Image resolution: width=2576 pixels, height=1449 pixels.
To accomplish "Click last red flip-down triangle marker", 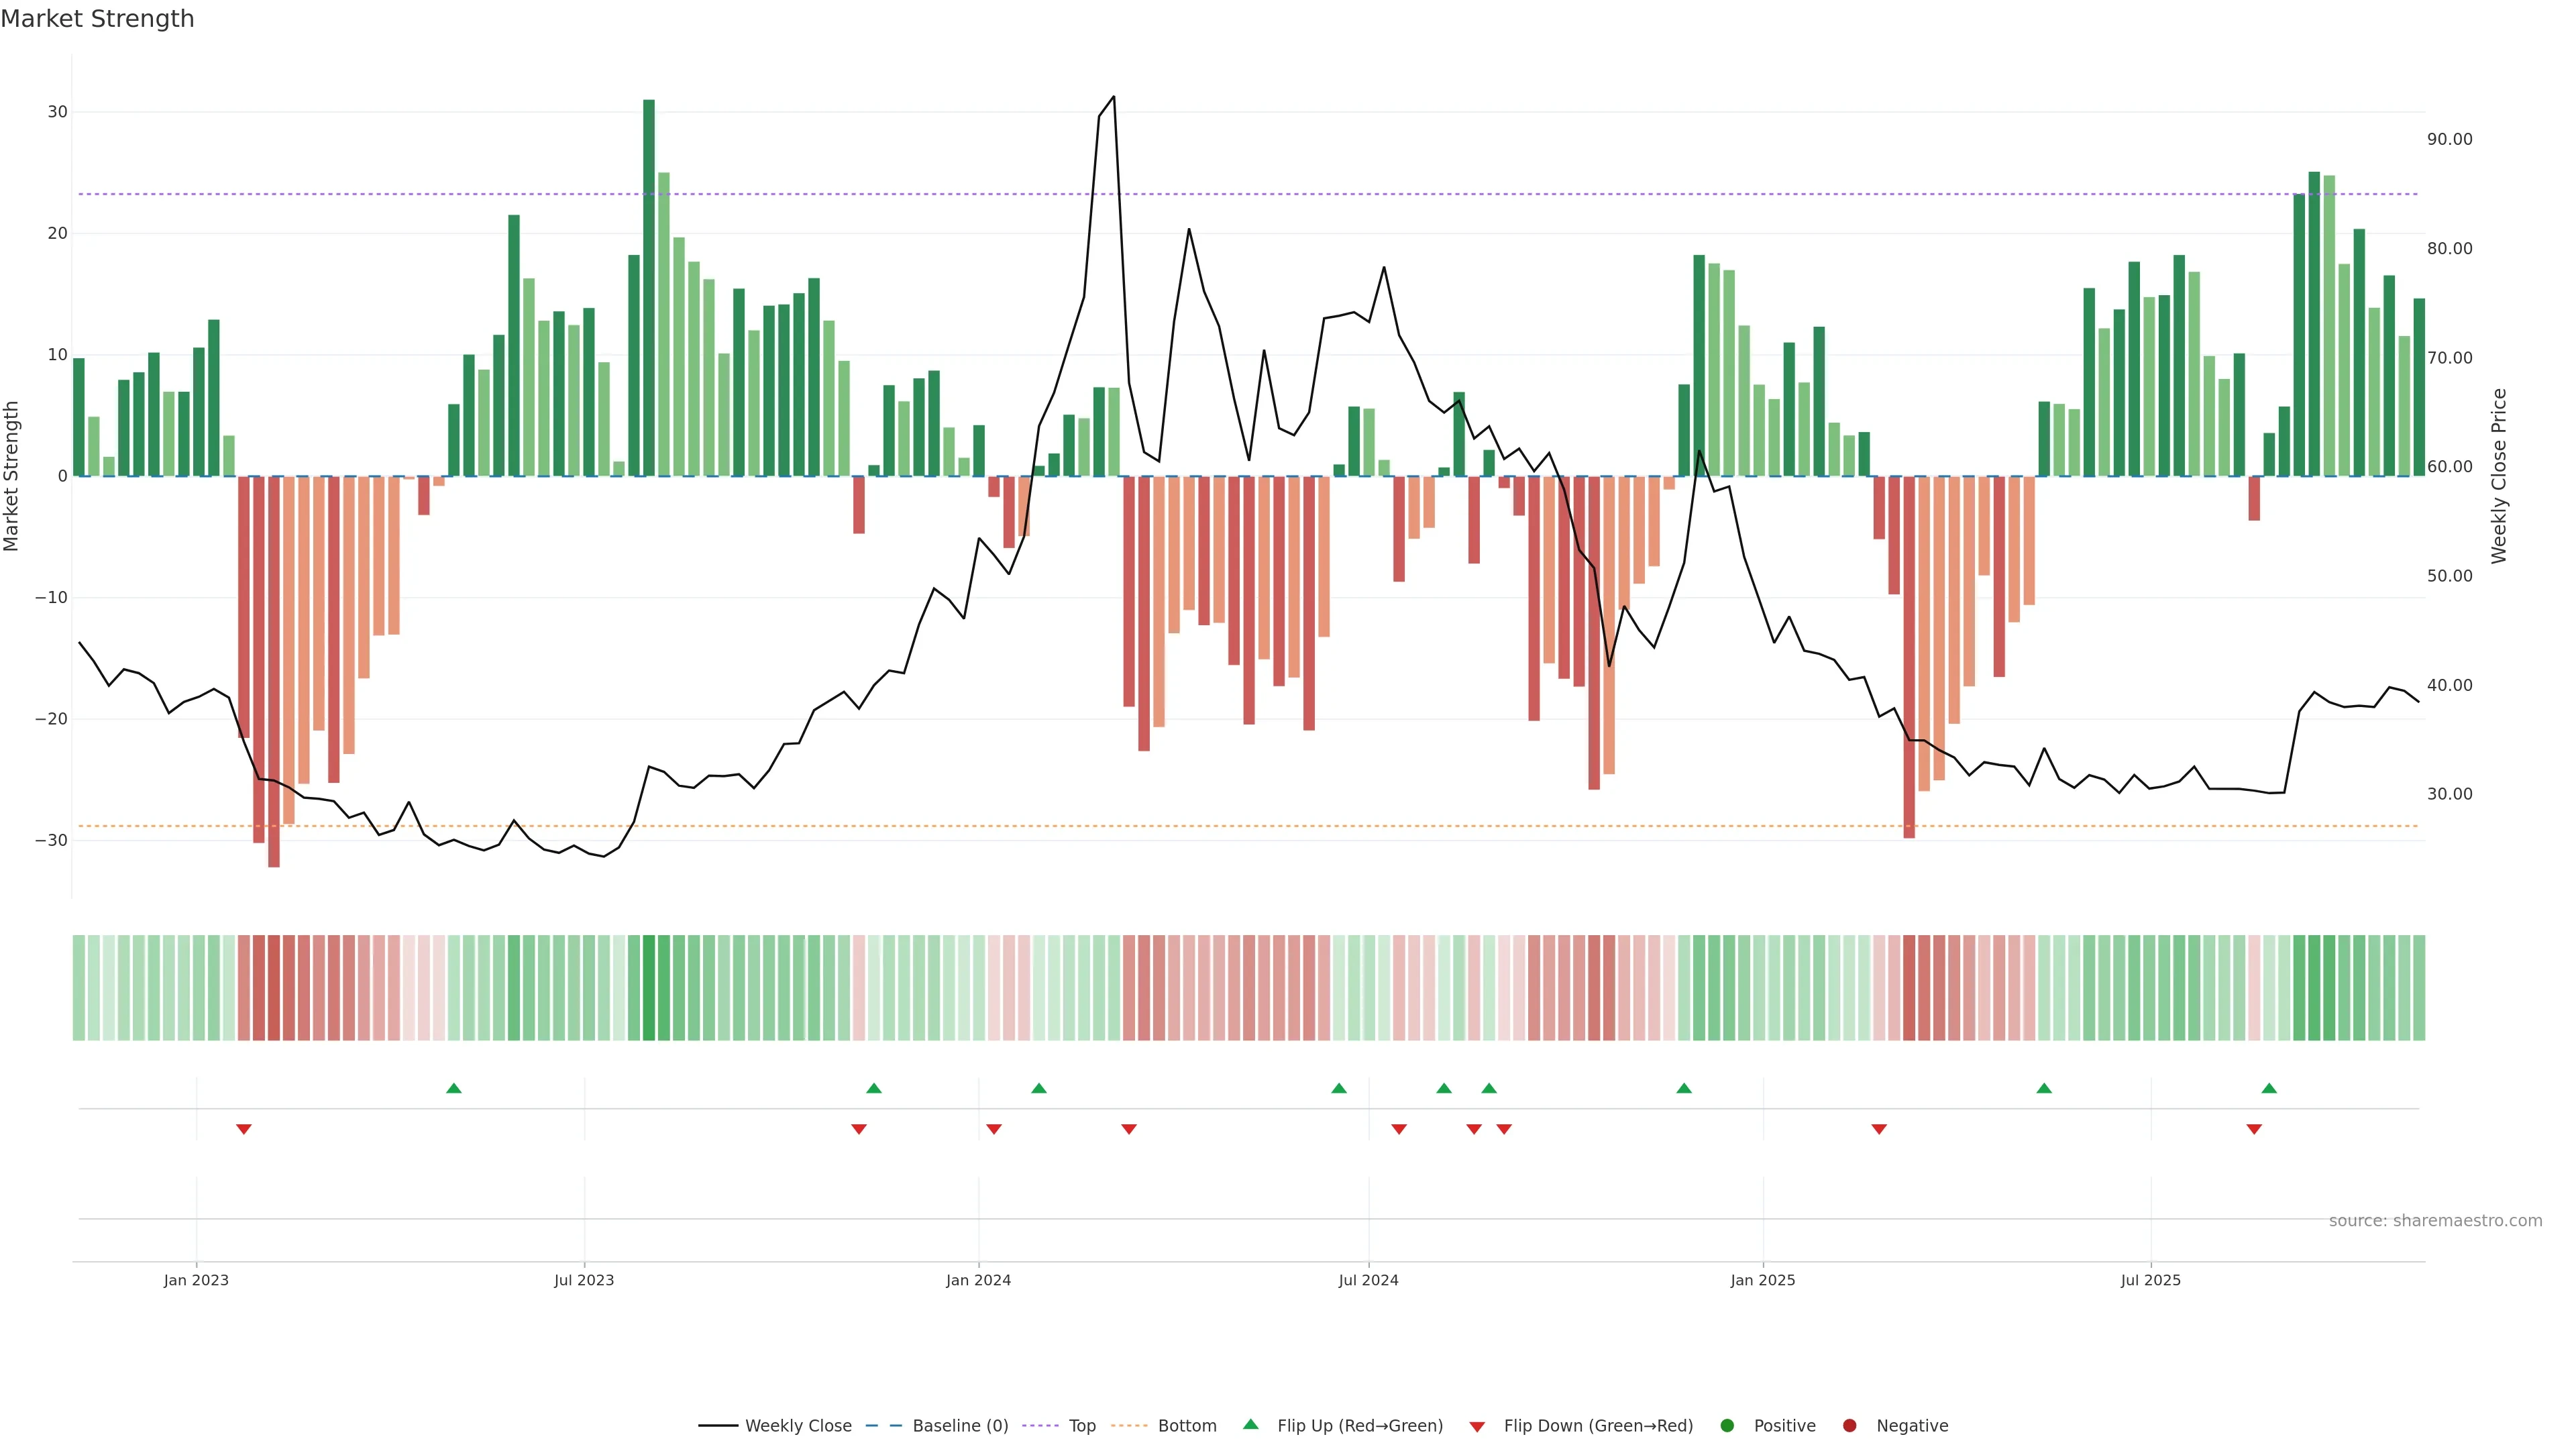I will click(2254, 1129).
